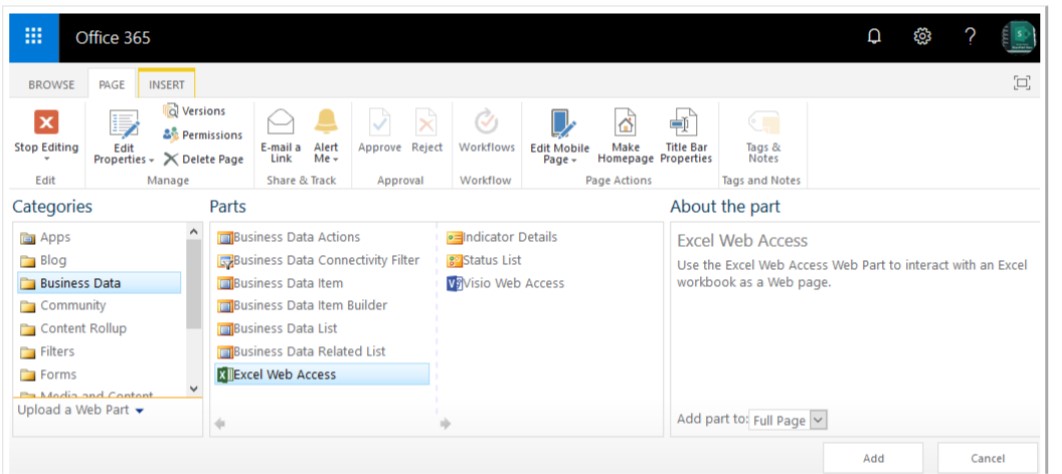Screen dimensions: 1062x474
Task: Open the Add part to dropdown
Action: click(x=788, y=421)
